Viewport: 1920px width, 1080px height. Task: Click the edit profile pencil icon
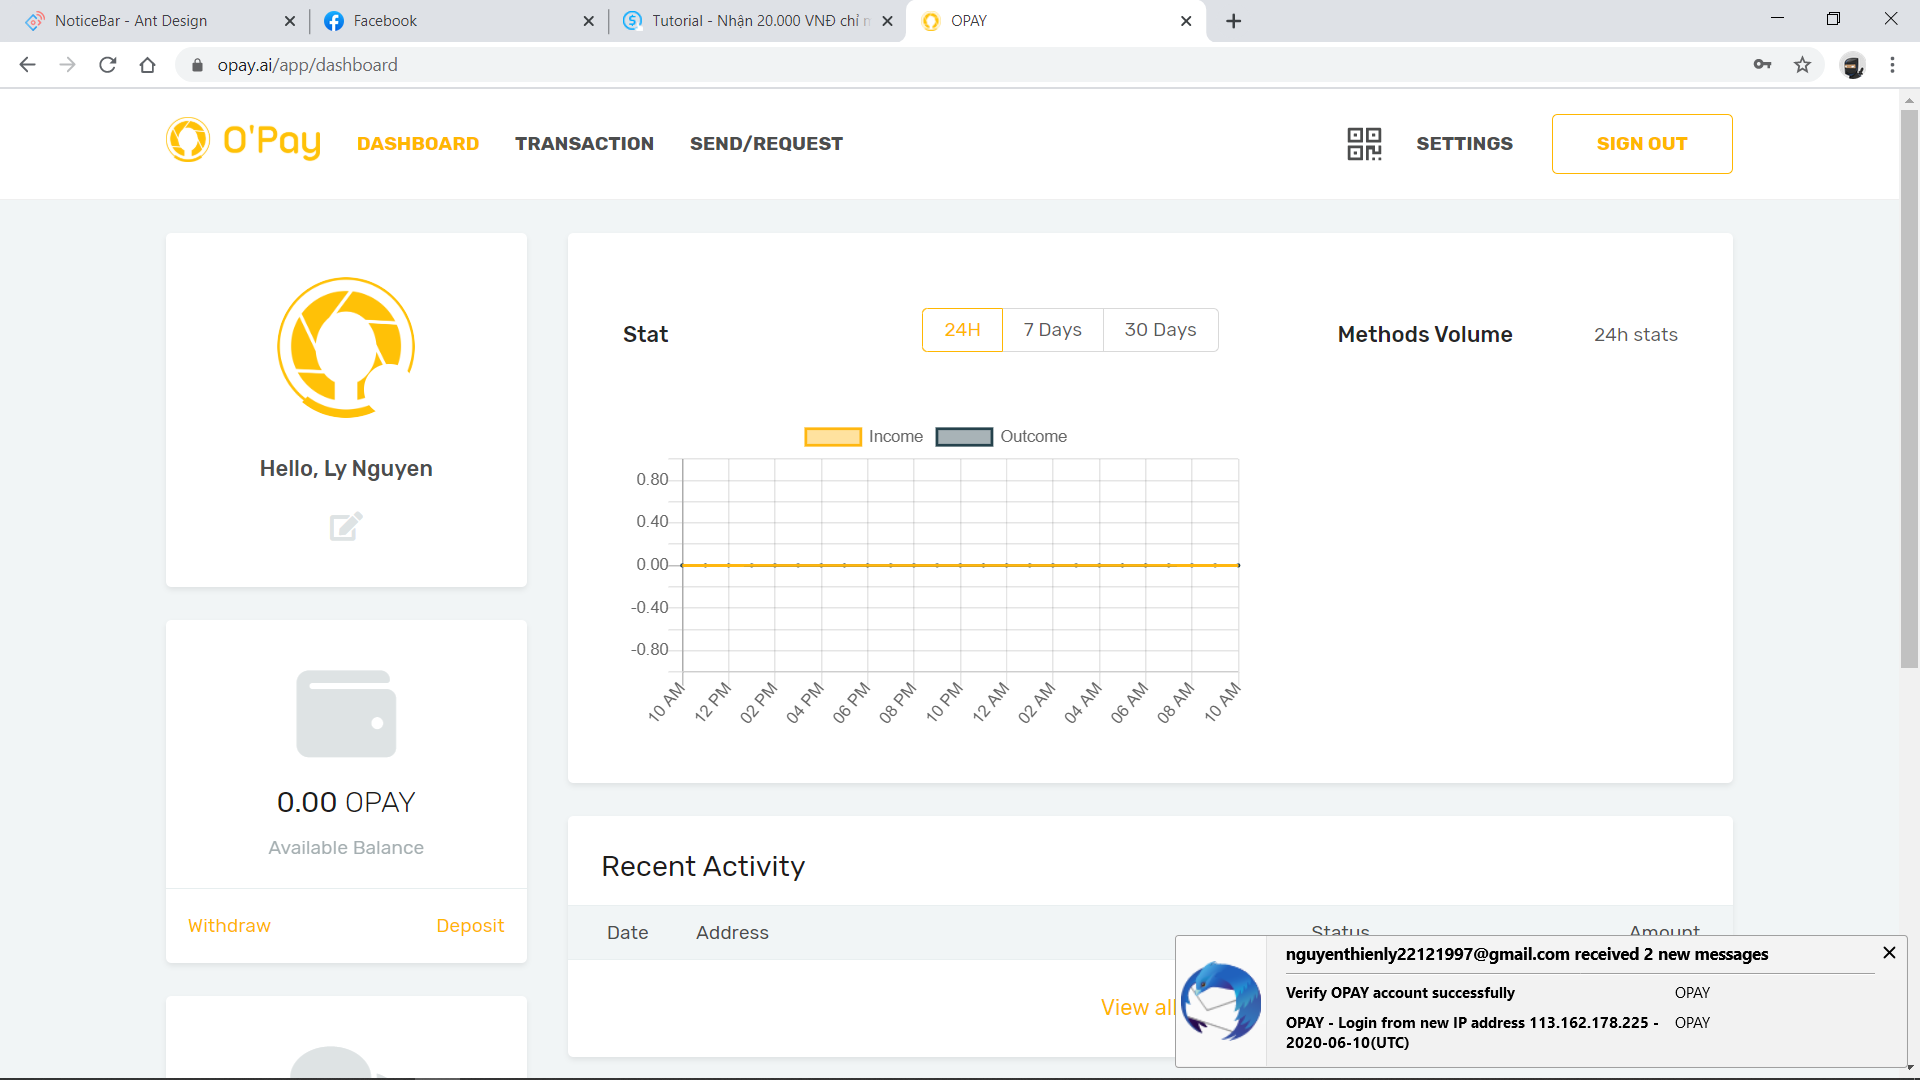(346, 526)
